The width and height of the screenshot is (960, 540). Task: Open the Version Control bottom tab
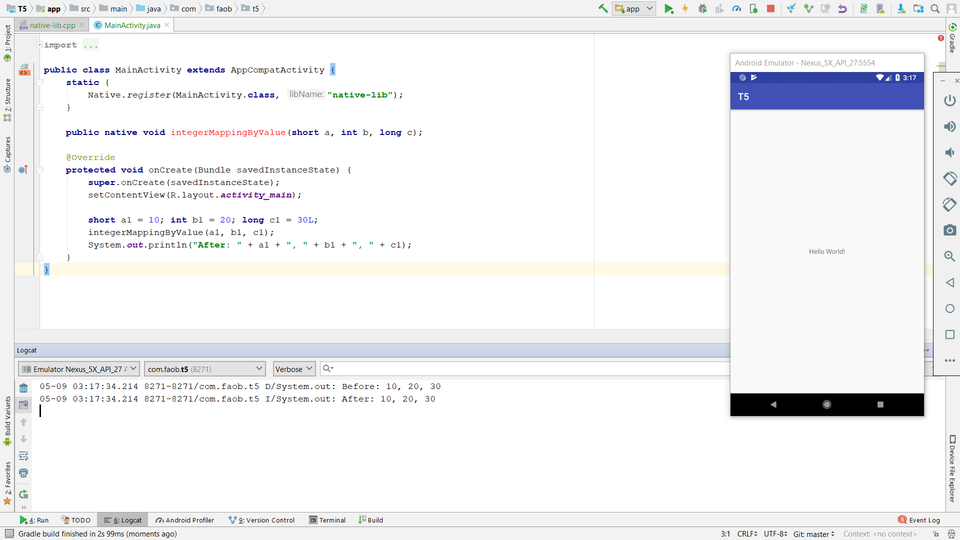[x=261, y=520]
